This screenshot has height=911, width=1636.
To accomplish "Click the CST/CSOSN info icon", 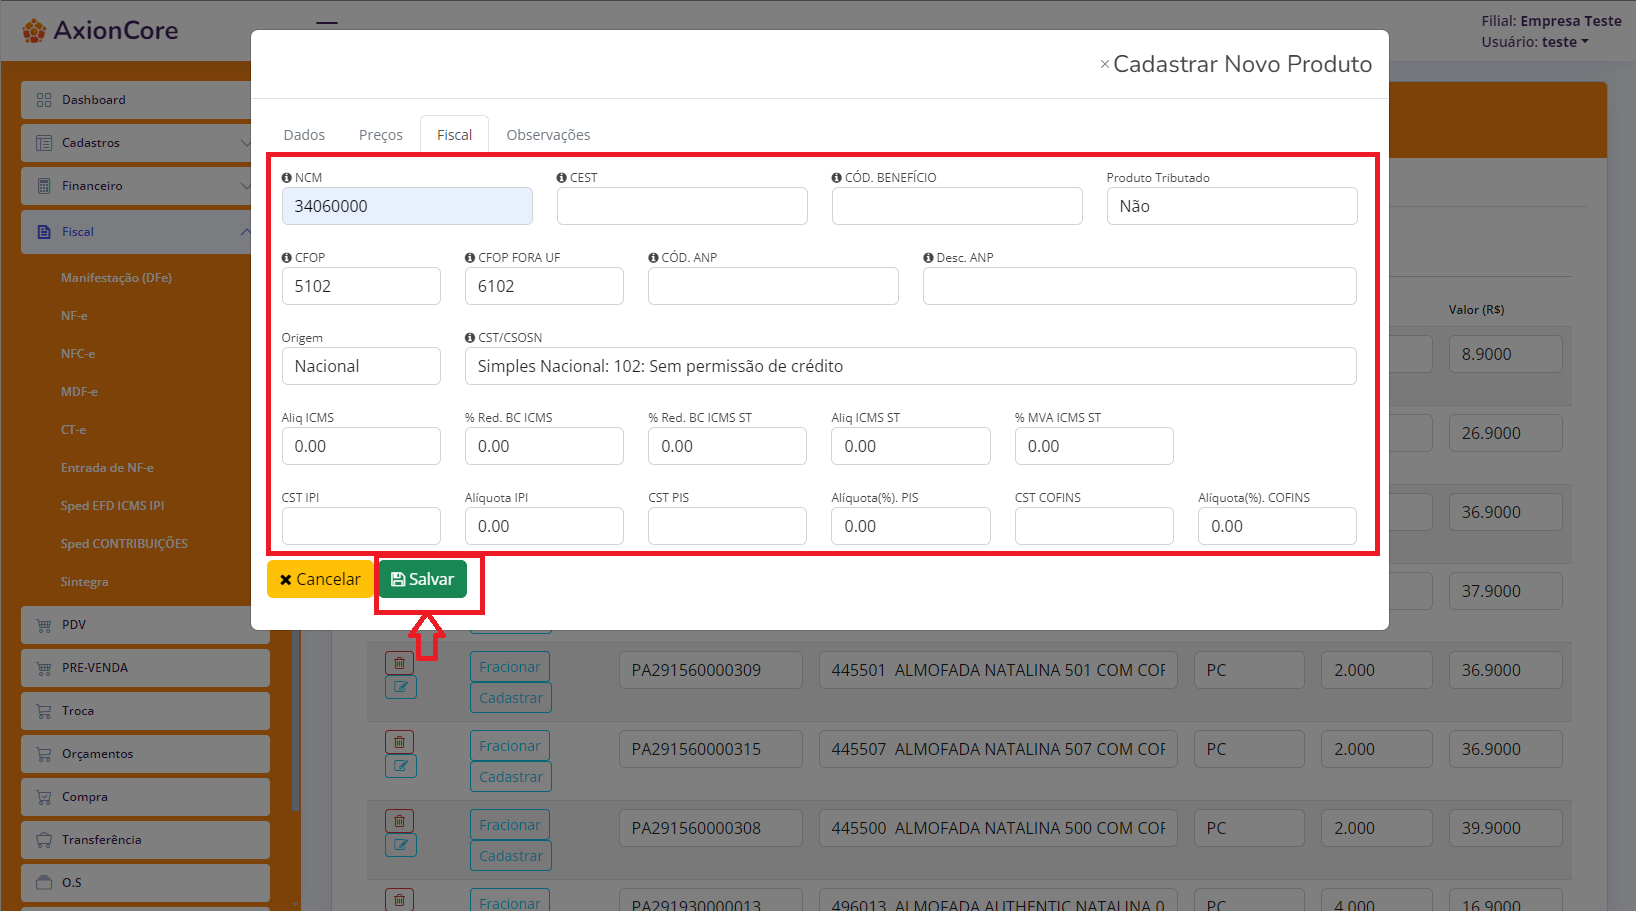I will (x=470, y=338).
